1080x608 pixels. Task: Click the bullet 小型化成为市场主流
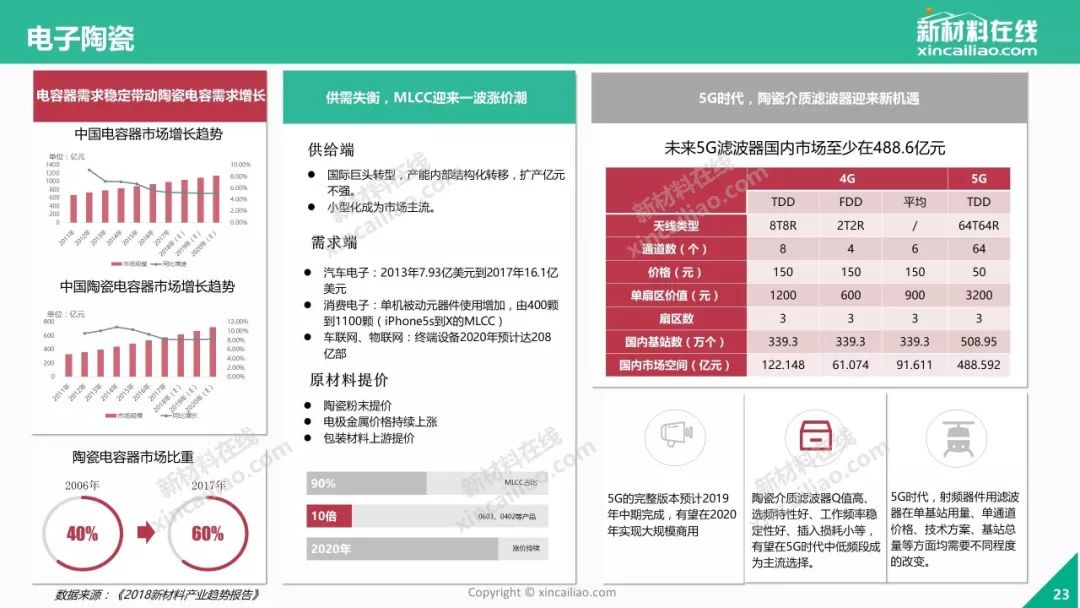[x=381, y=207]
